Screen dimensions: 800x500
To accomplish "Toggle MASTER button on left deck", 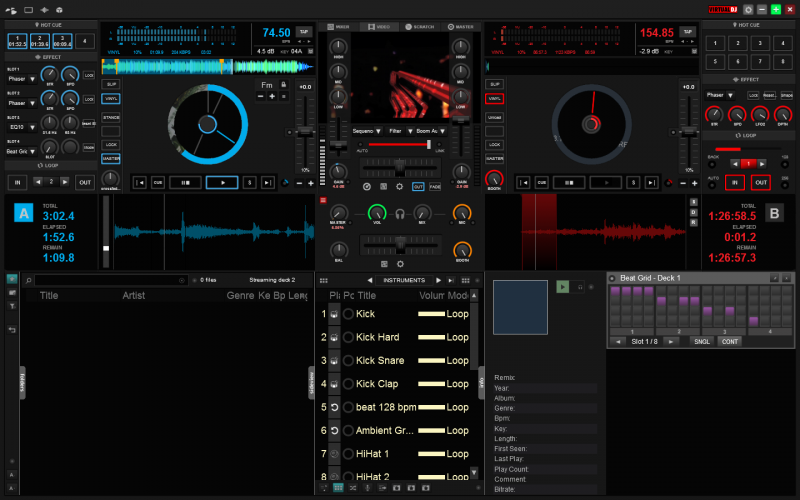I will (111, 158).
